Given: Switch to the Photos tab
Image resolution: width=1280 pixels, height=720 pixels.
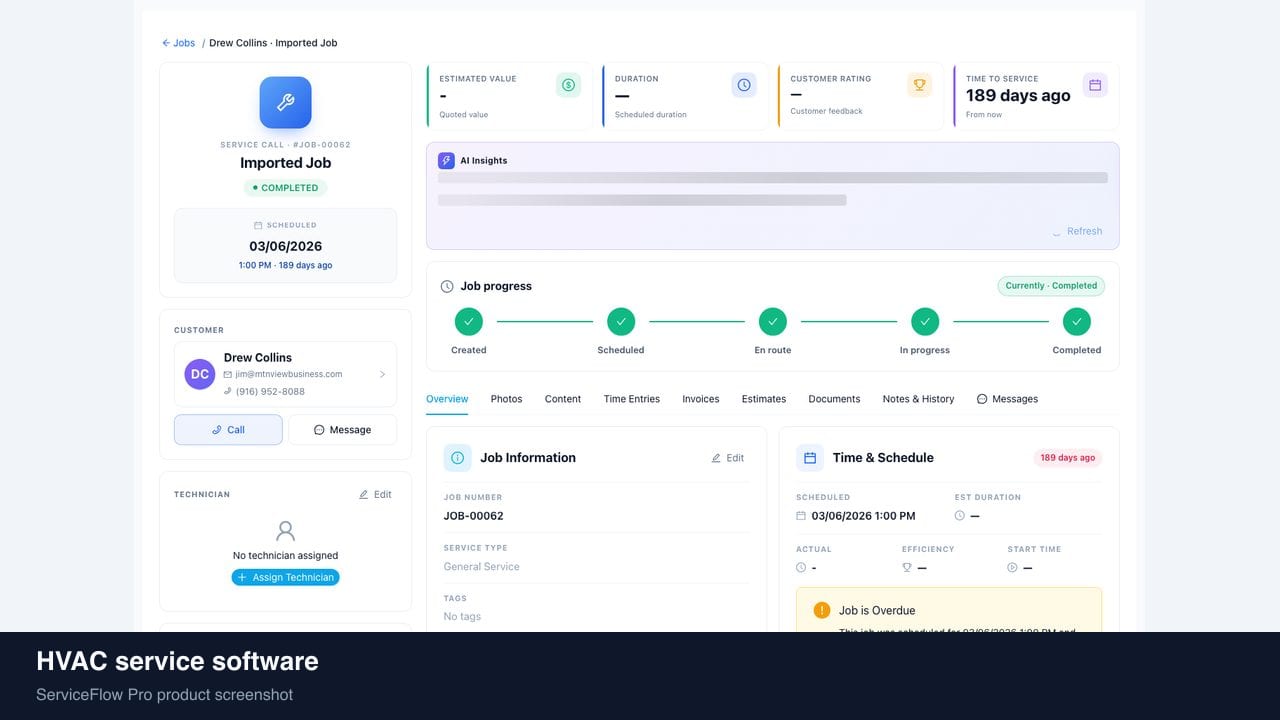Looking at the screenshot, I should click(506, 399).
